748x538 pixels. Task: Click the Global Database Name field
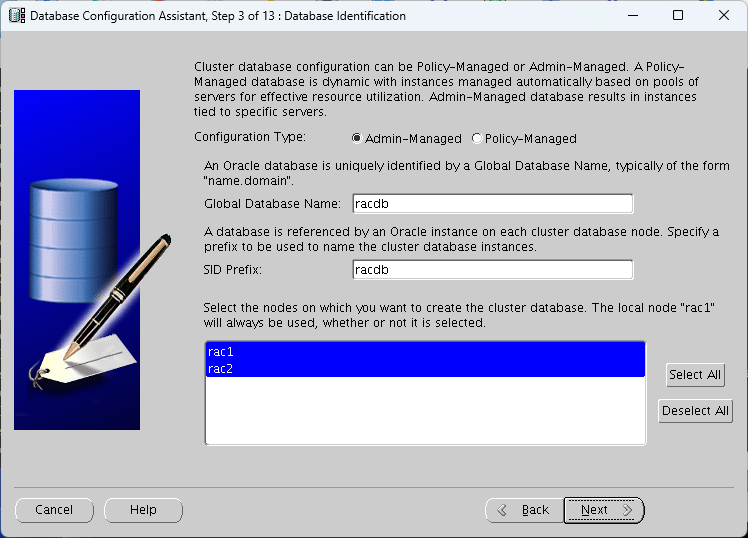coord(493,204)
